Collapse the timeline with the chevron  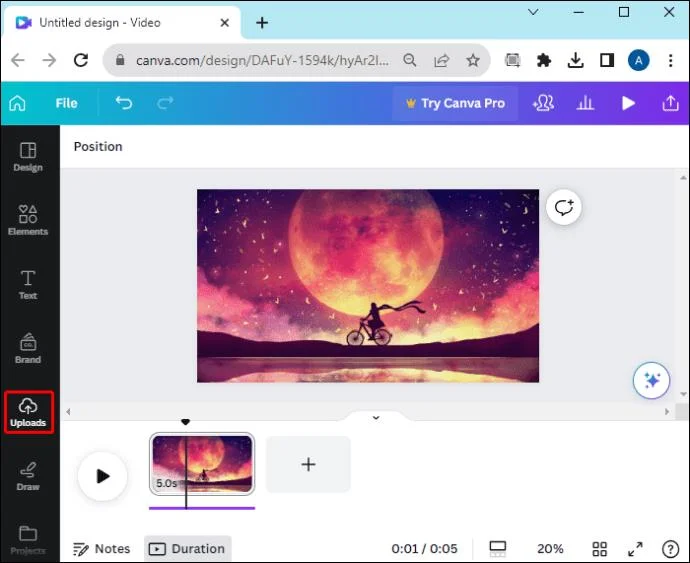[376, 418]
